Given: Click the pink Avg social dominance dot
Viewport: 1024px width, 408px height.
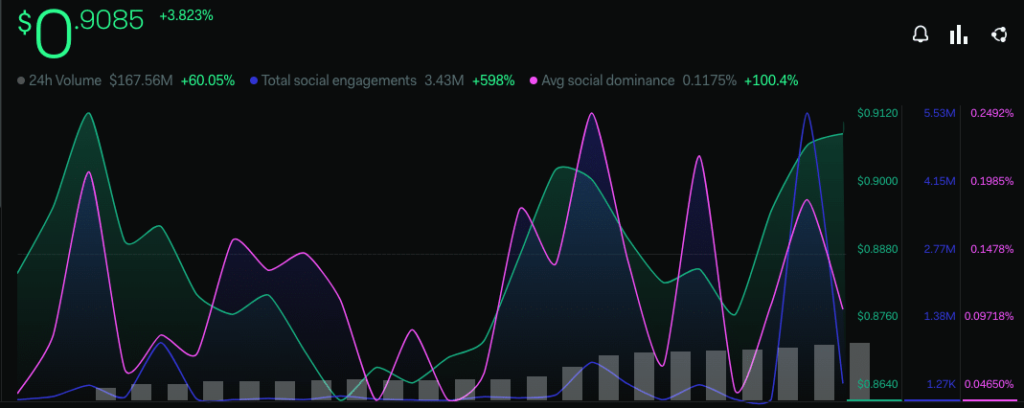Looking at the screenshot, I should [x=534, y=80].
